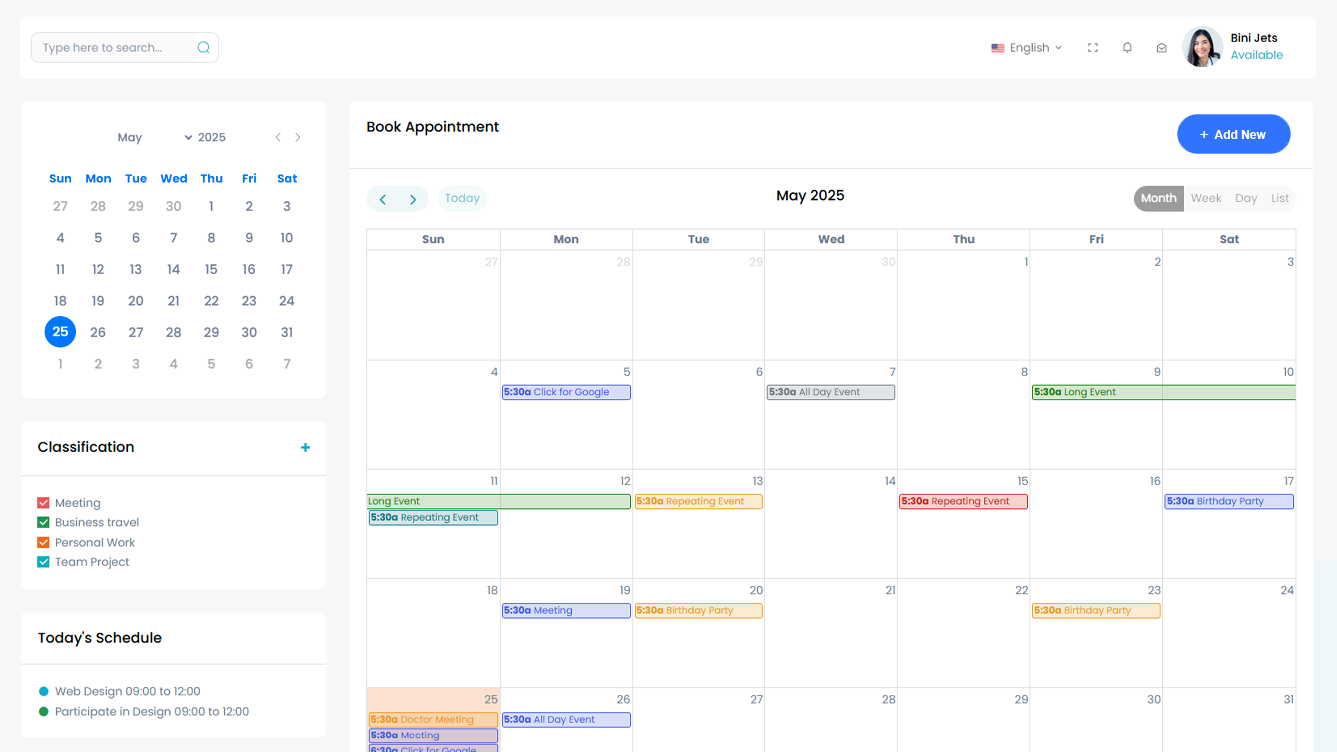The height and width of the screenshot is (752, 1337).
Task: Open the mail inbox icon
Action: (1161, 47)
